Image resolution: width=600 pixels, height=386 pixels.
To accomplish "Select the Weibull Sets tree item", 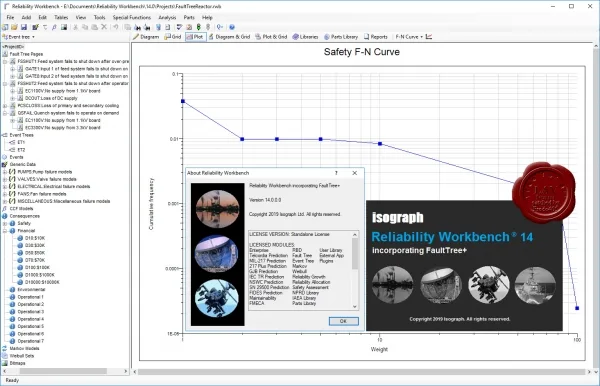I will (22, 356).
